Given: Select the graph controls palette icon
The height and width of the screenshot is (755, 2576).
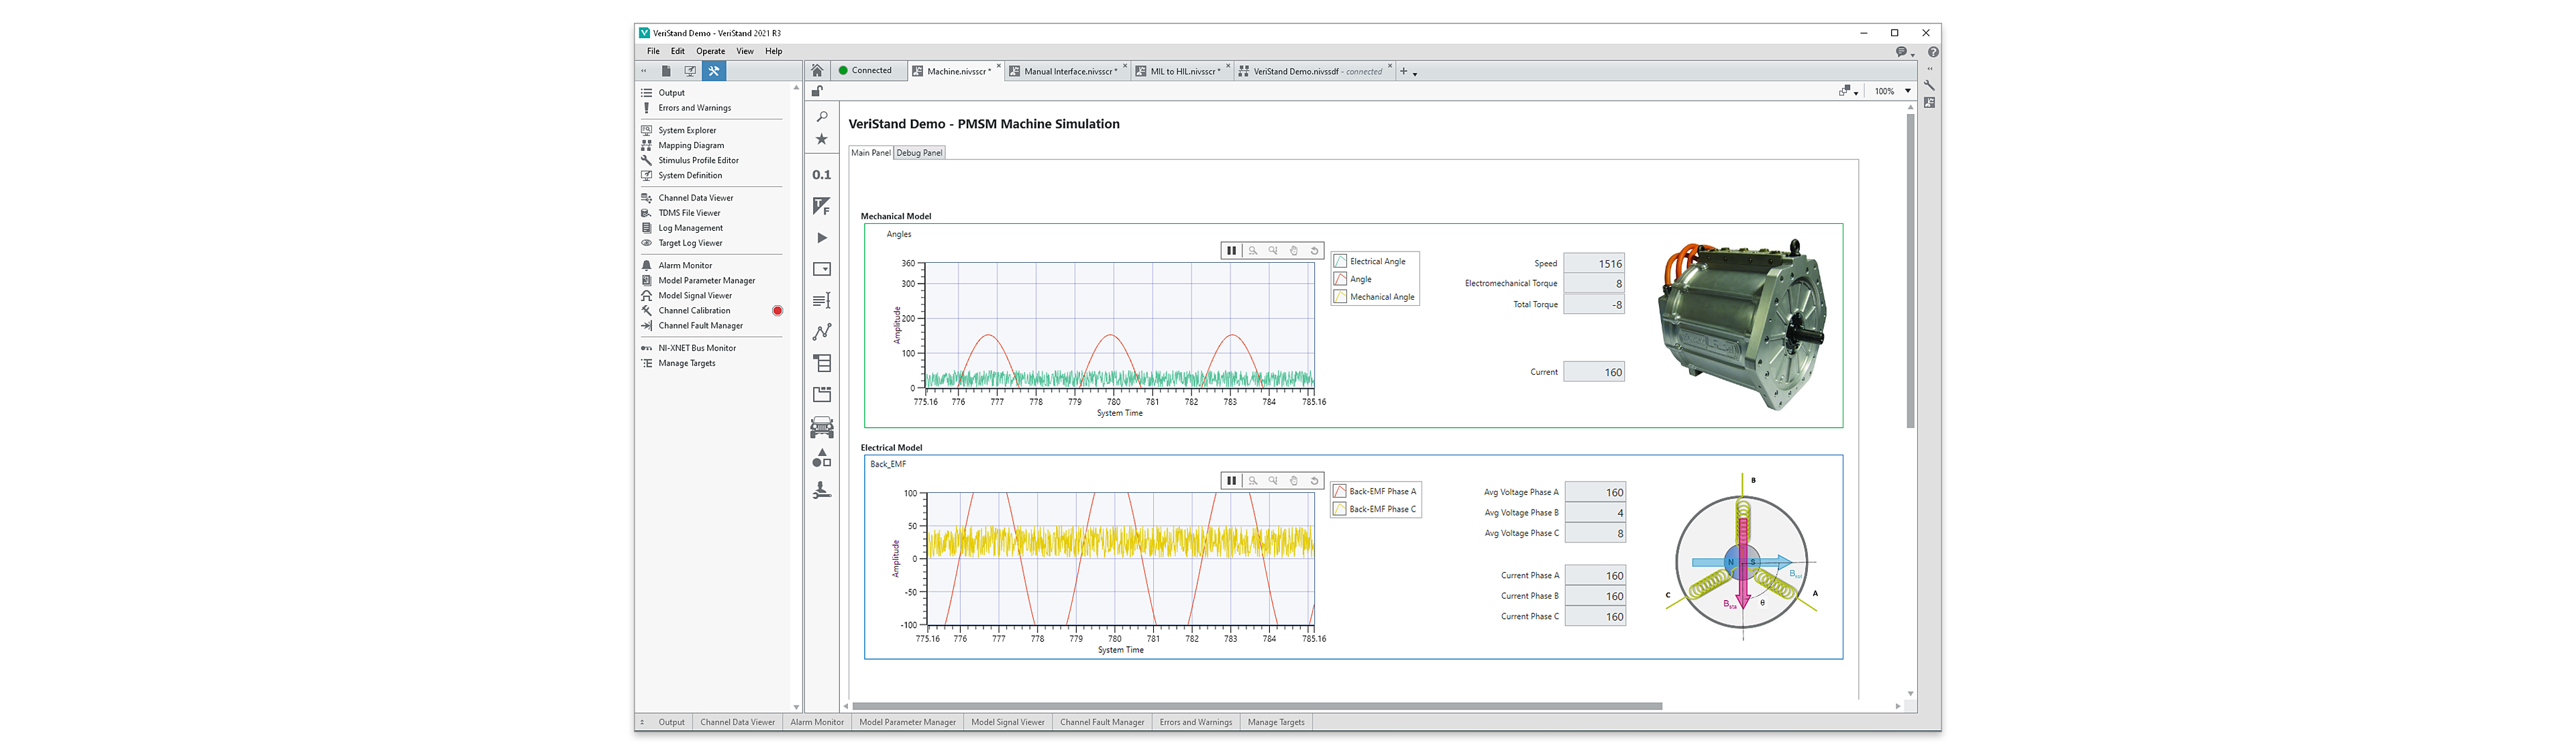Looking at the screenshot, I should (822, 332).
